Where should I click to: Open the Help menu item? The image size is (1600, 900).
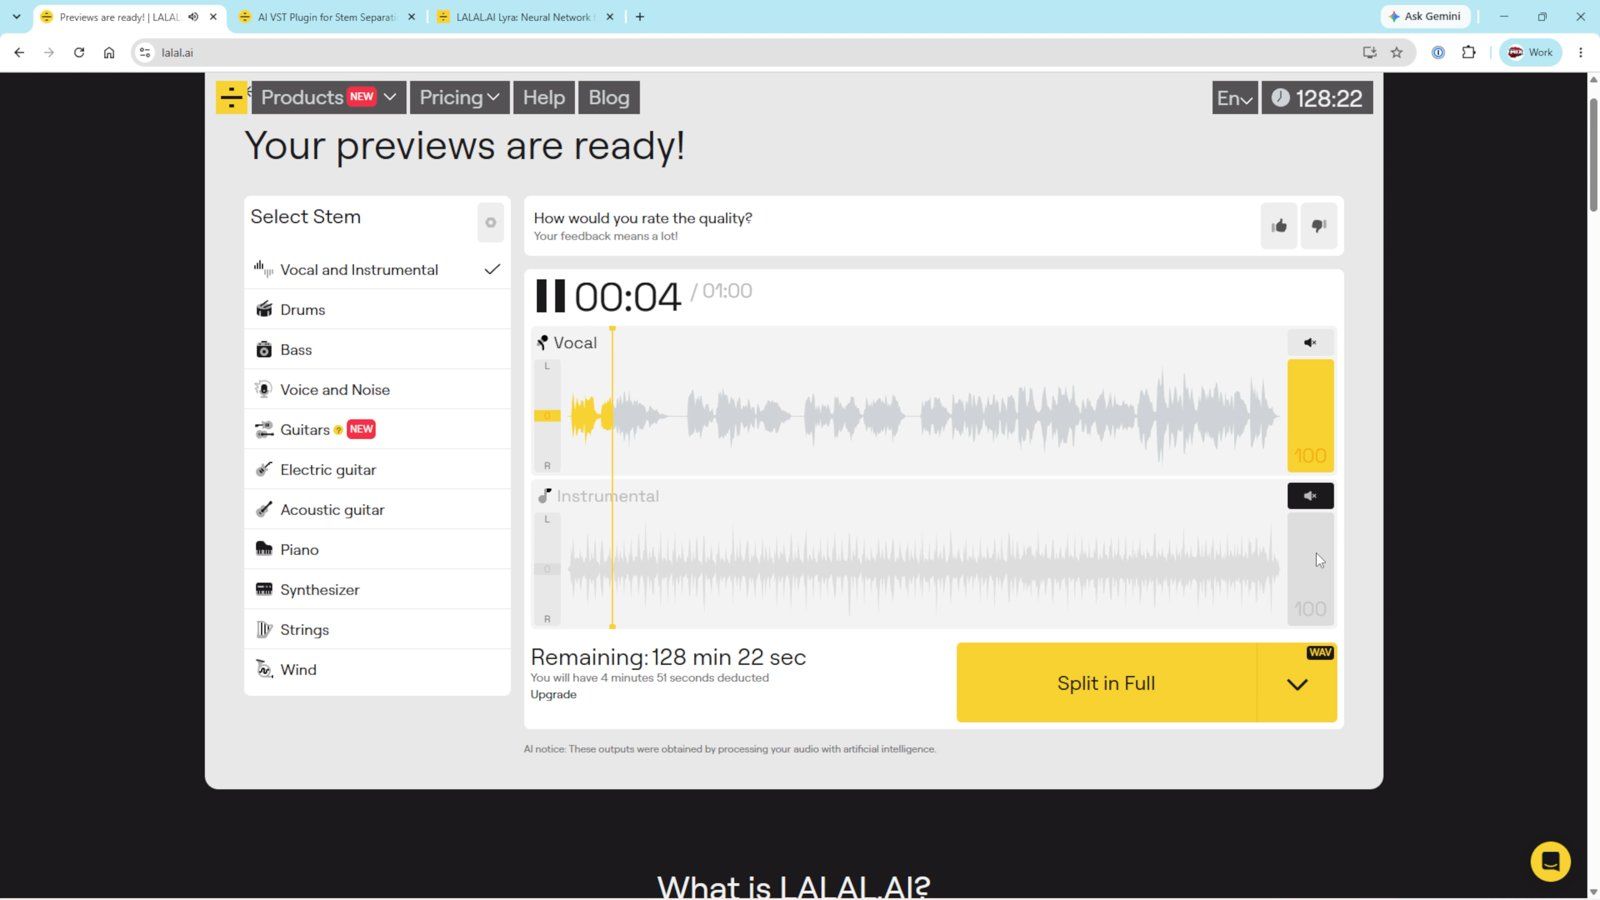click(544, 97)
